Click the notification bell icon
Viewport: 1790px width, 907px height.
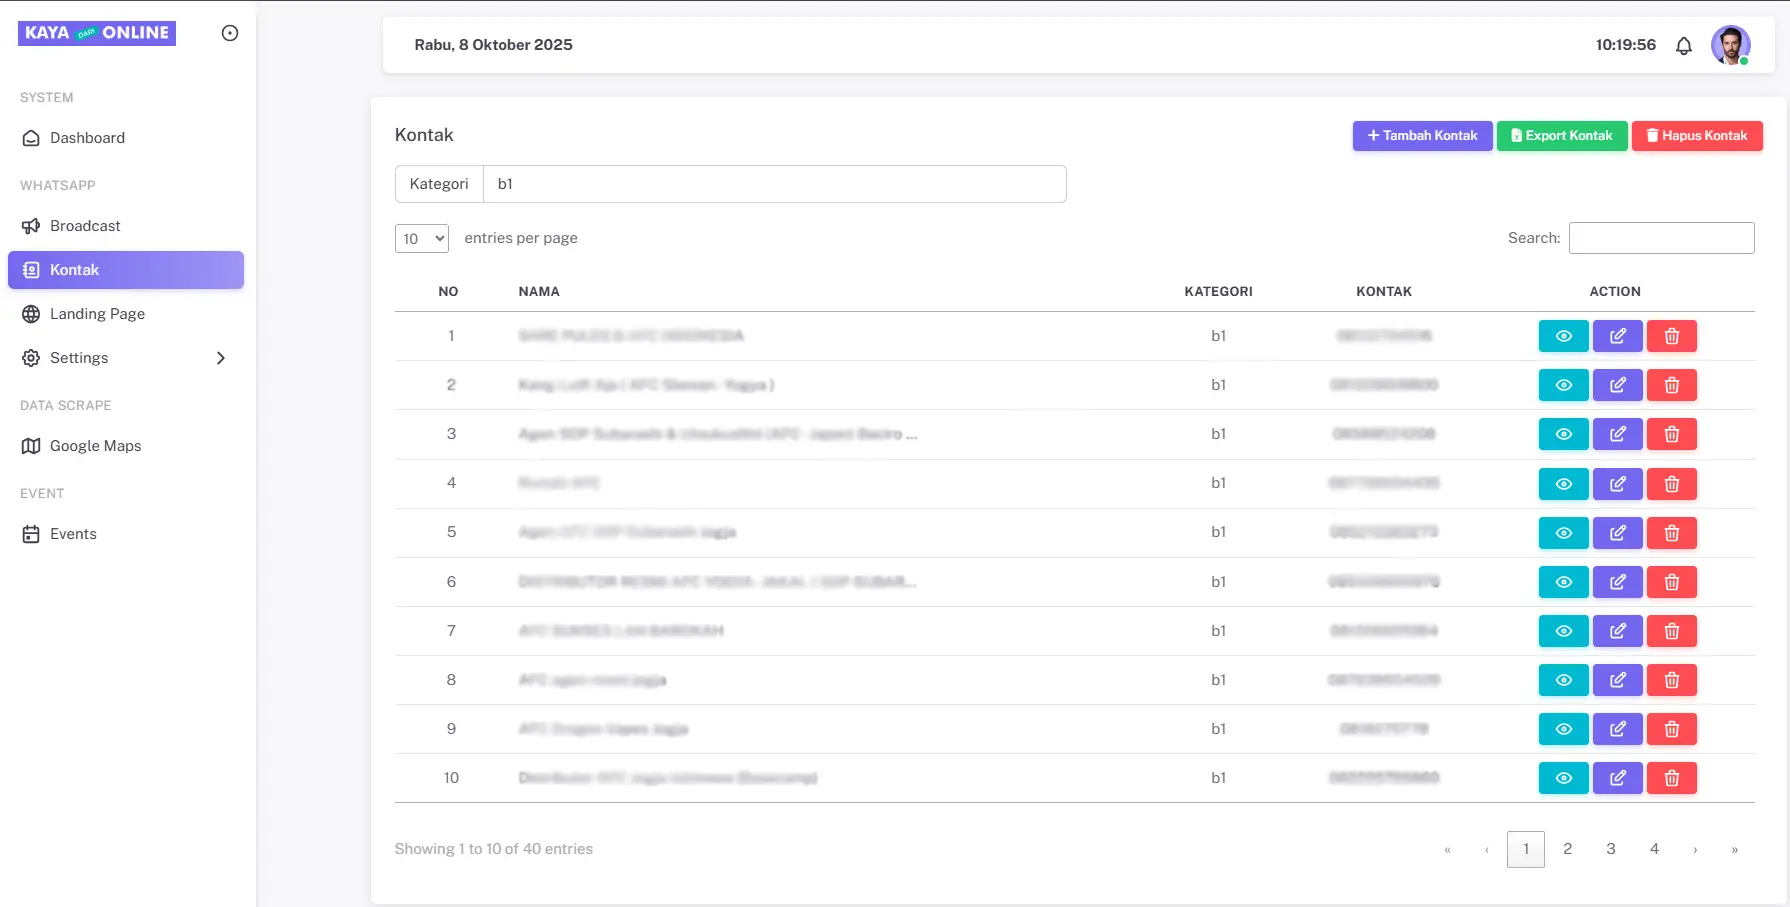click(1684, 46)
